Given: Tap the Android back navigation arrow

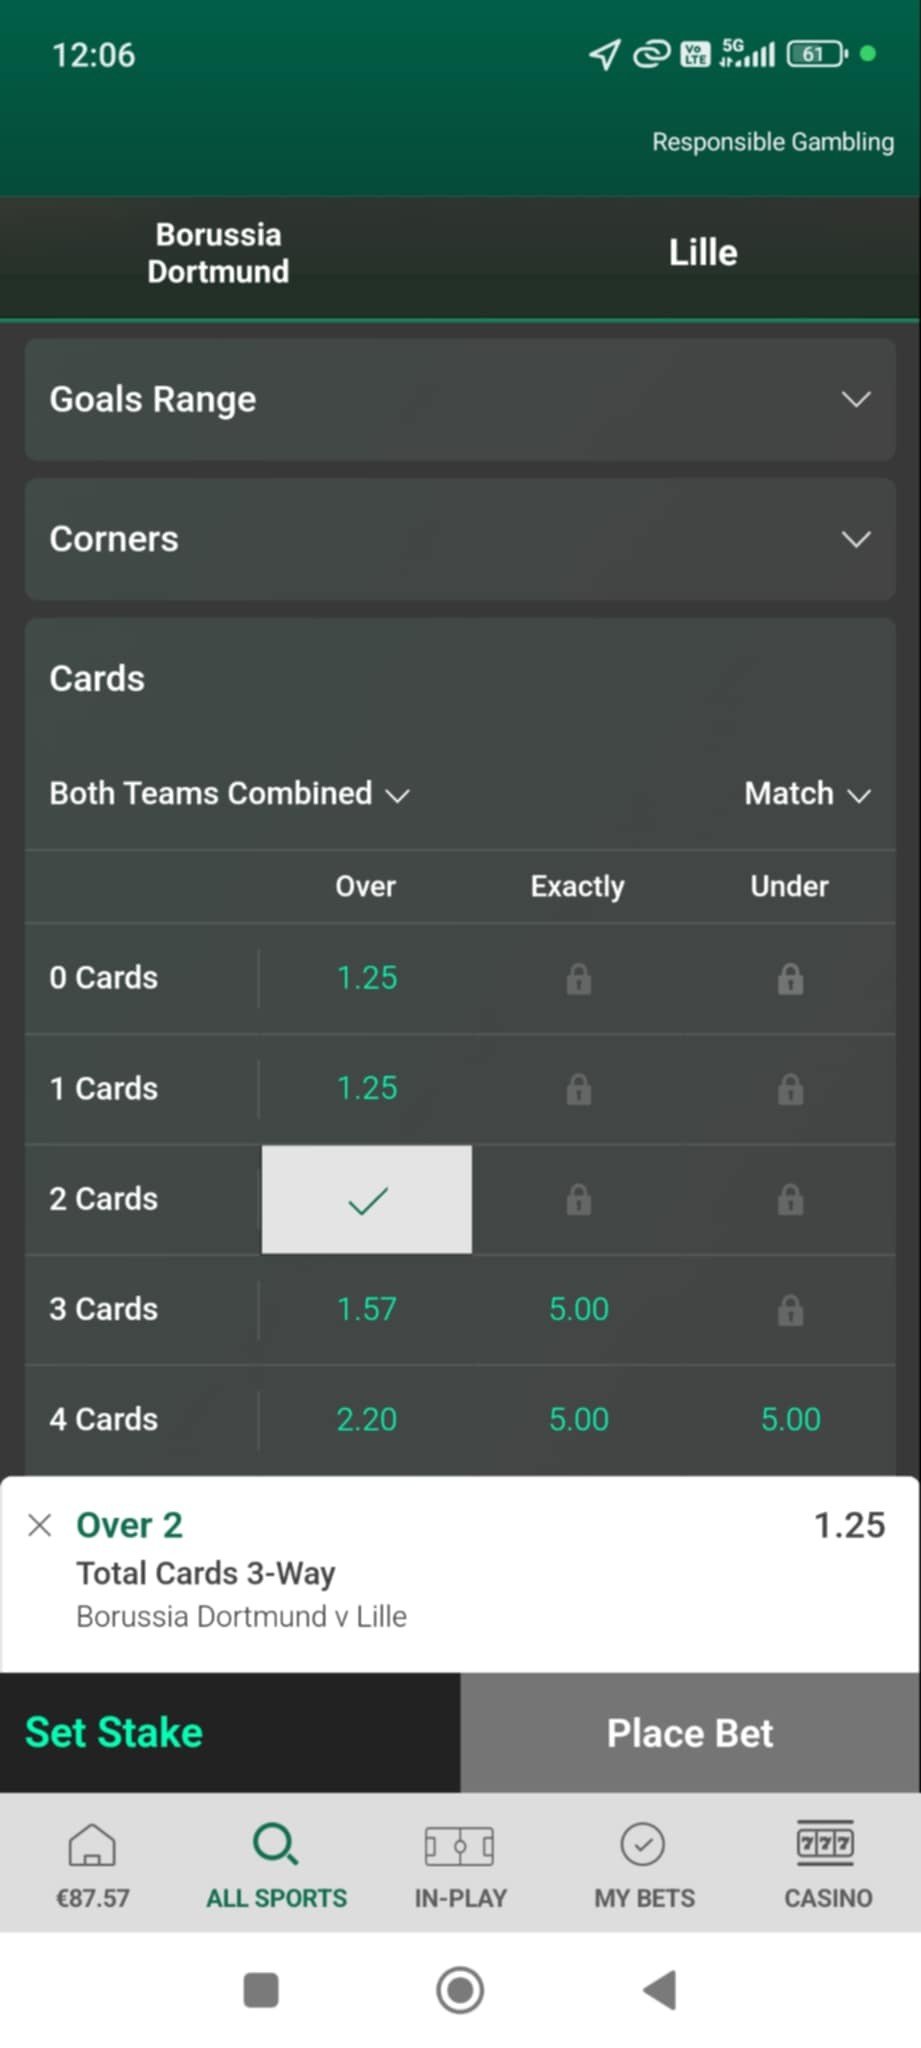Looking at the screenshot, I should (660, 1990).
